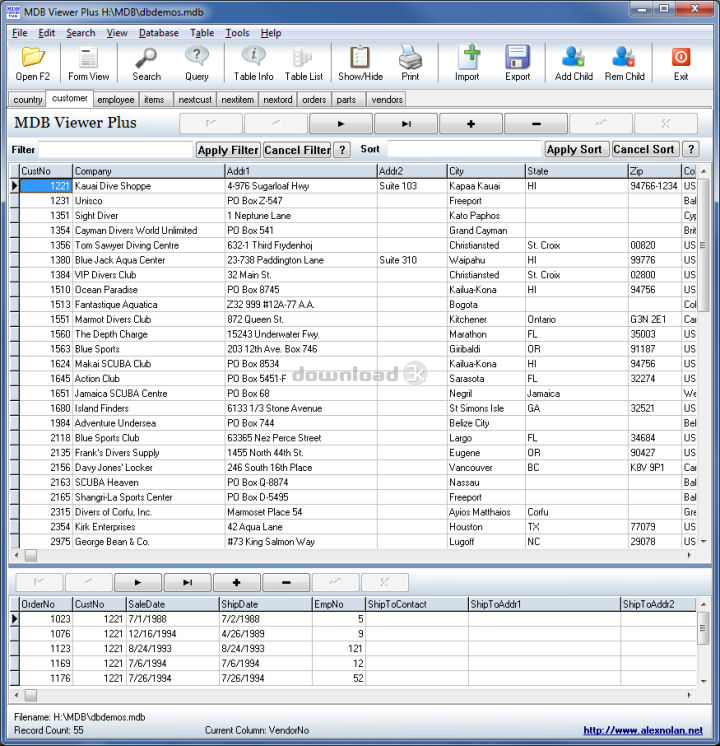Go to next record in top navigator

click(x=340, y=124)
